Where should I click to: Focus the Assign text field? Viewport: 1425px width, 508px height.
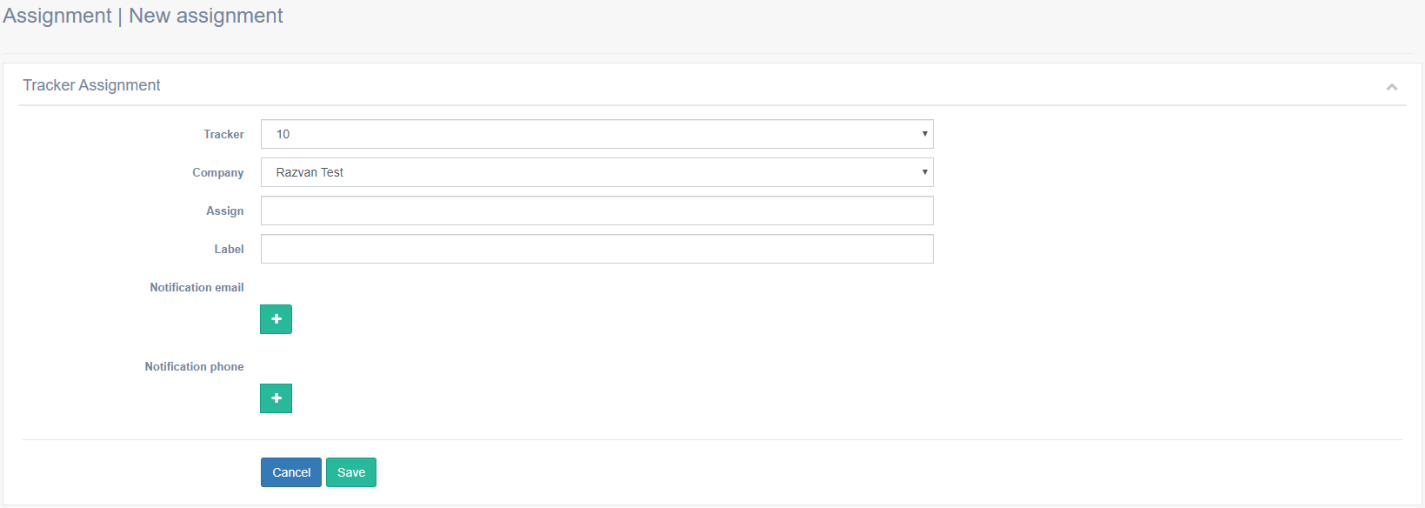[596, 211]
